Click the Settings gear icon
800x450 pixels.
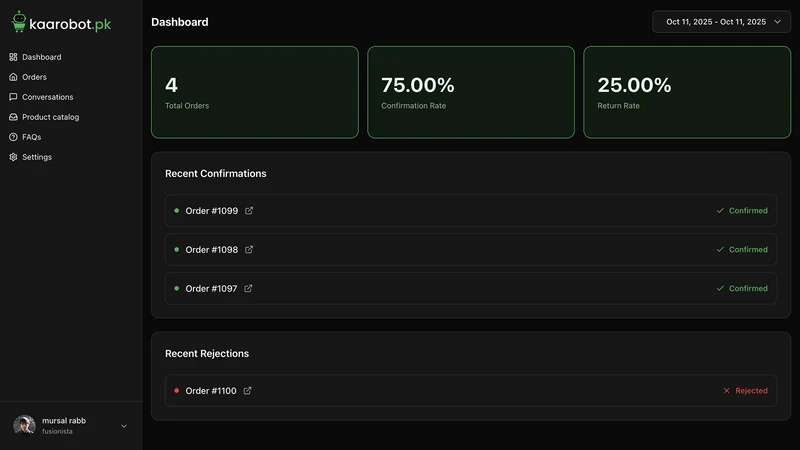[13, 157]
